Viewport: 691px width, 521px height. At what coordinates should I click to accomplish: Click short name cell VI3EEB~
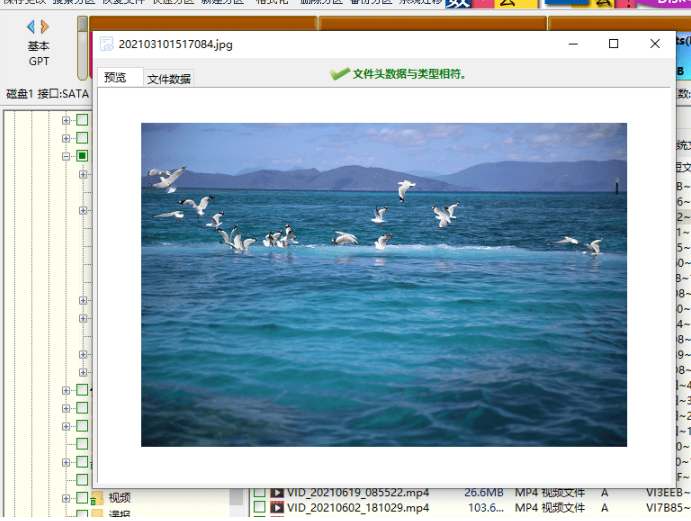668,492
